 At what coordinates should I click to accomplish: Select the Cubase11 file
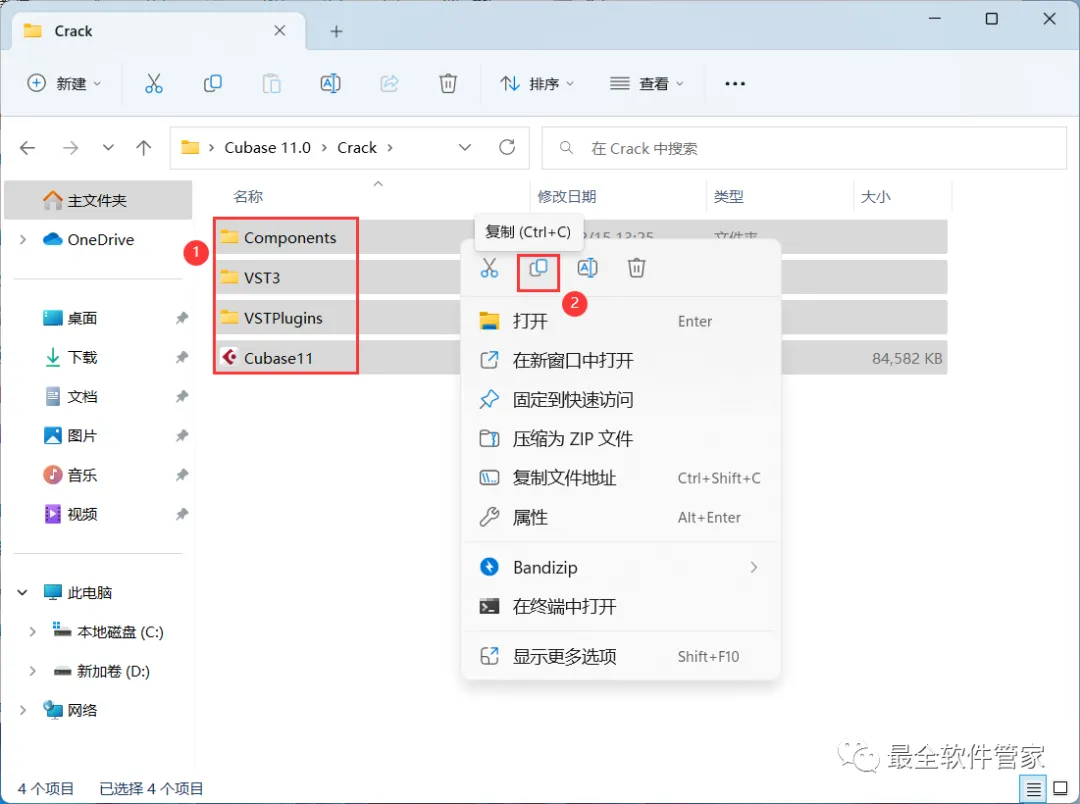coord(267,358)
